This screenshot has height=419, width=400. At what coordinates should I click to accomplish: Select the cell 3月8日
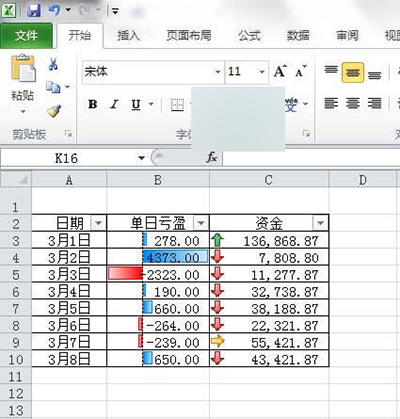click(x=69, y=359)
